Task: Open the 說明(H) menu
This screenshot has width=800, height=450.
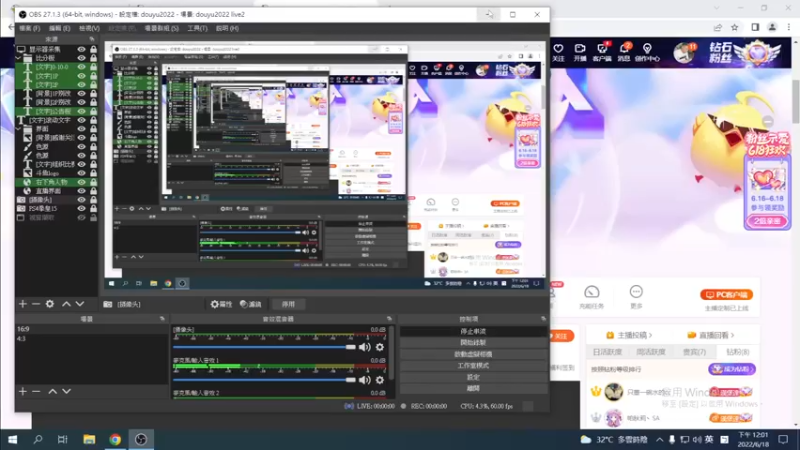Action: [x=227, y=29]
